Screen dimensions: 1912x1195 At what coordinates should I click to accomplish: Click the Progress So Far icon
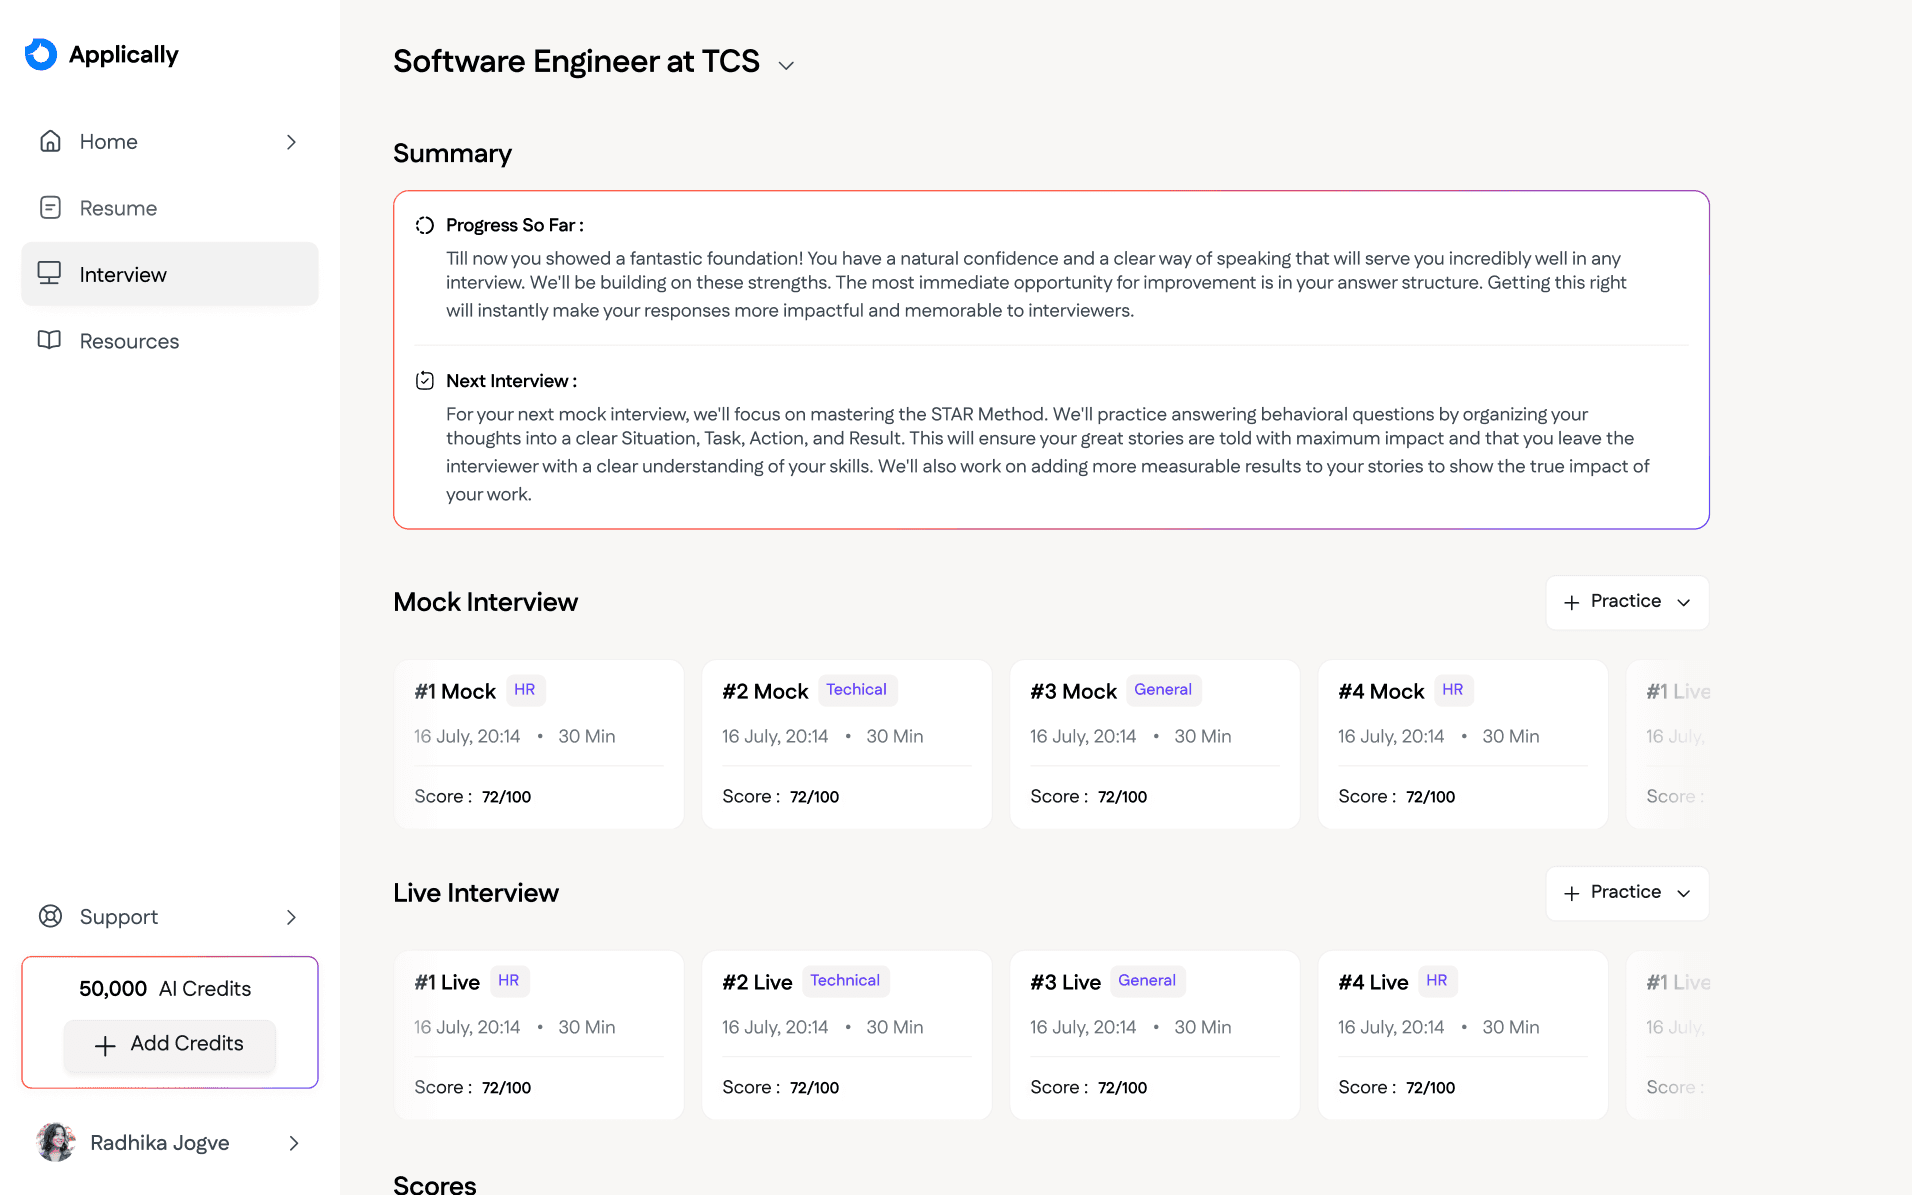pos(425,225)
